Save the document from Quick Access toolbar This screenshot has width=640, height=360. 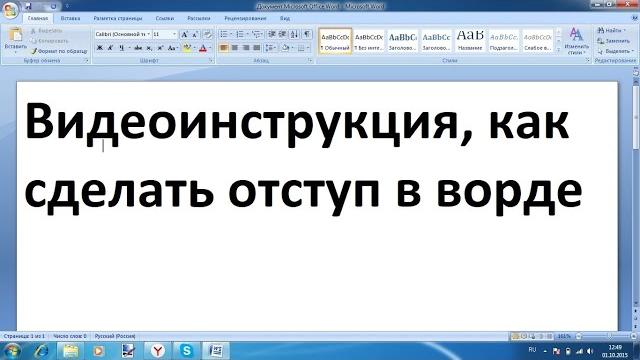28,6
